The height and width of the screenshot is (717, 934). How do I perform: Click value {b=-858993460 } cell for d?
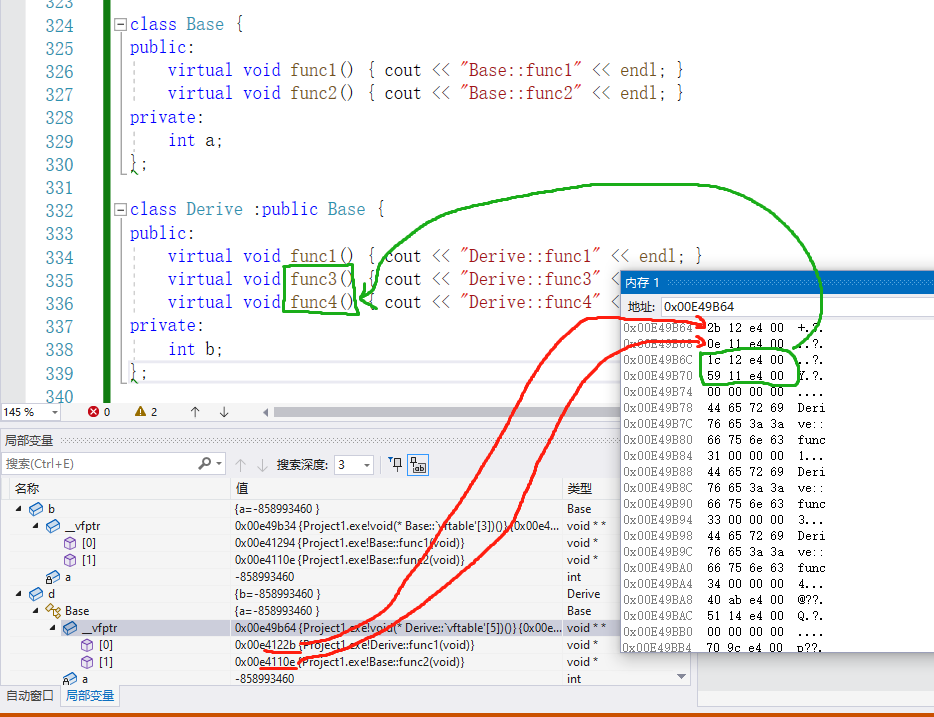coord(278,594)
